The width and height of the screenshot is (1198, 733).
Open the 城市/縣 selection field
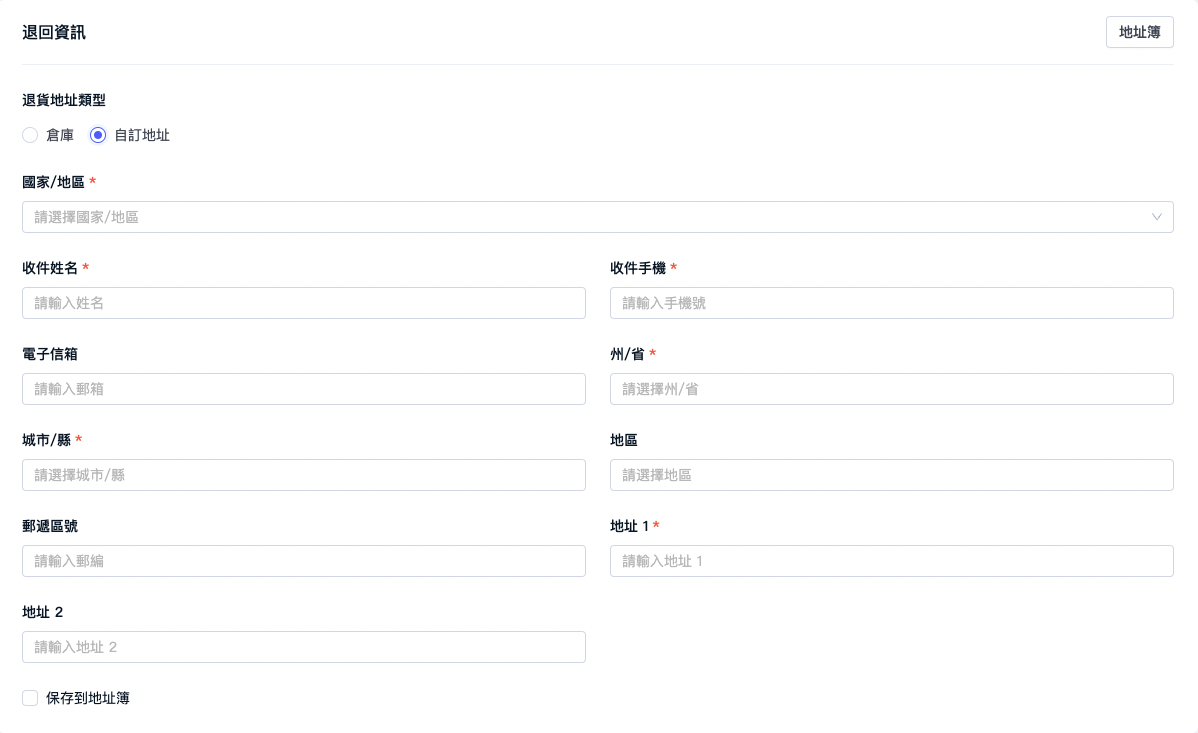click(304, 475)
